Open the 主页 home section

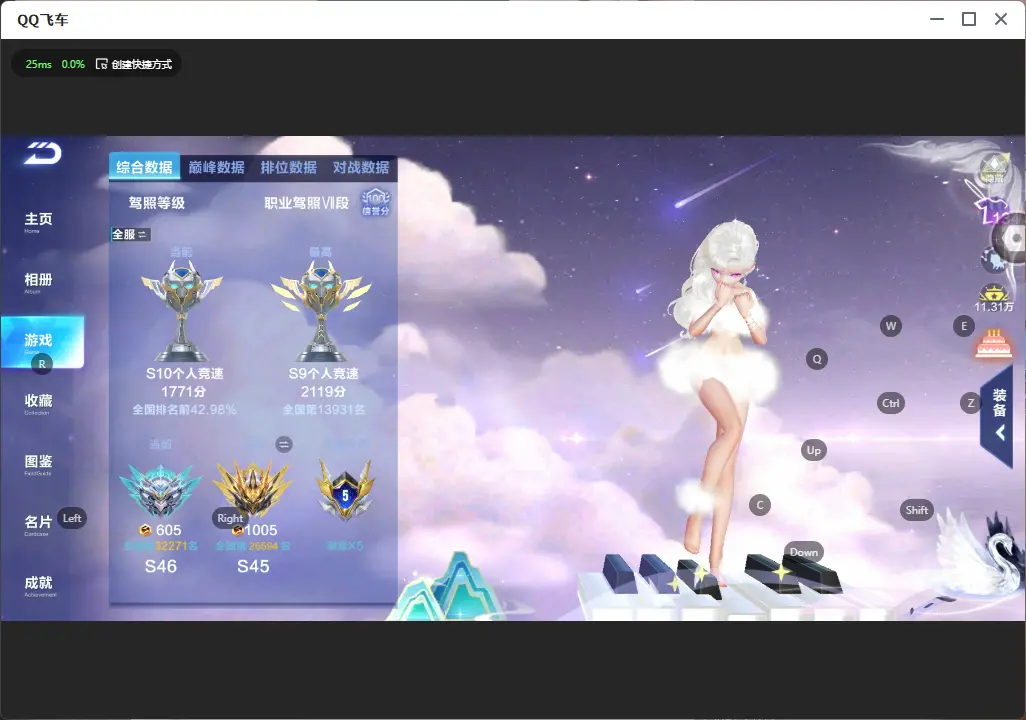pos(39,221)
